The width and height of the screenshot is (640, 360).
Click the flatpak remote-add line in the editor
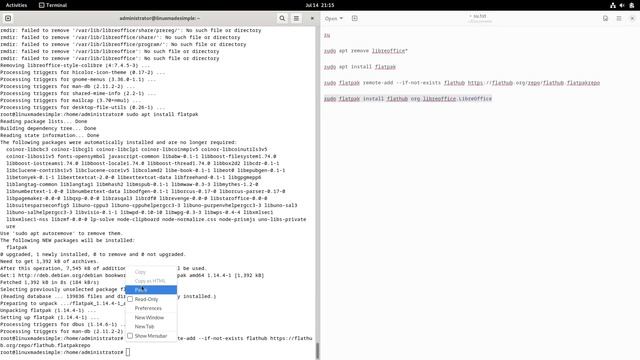point(462,83)
